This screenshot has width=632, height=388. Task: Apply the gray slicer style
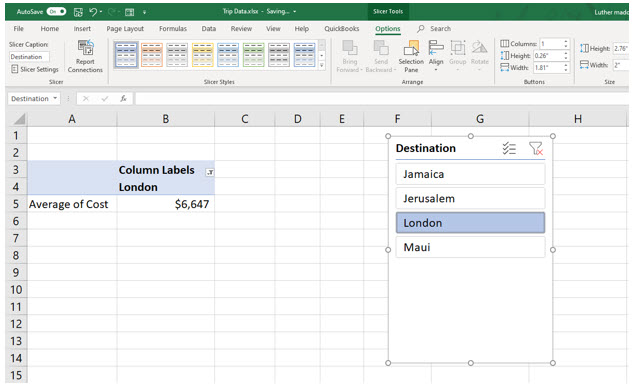coord(177,55)
